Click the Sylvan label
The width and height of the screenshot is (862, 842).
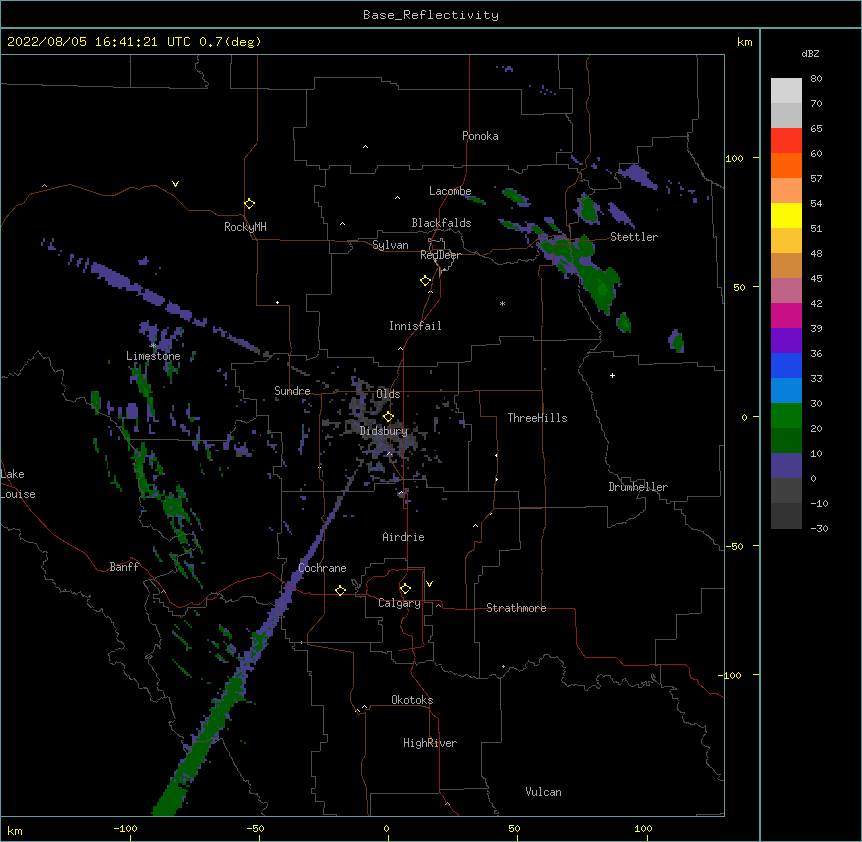click(390, 245)
